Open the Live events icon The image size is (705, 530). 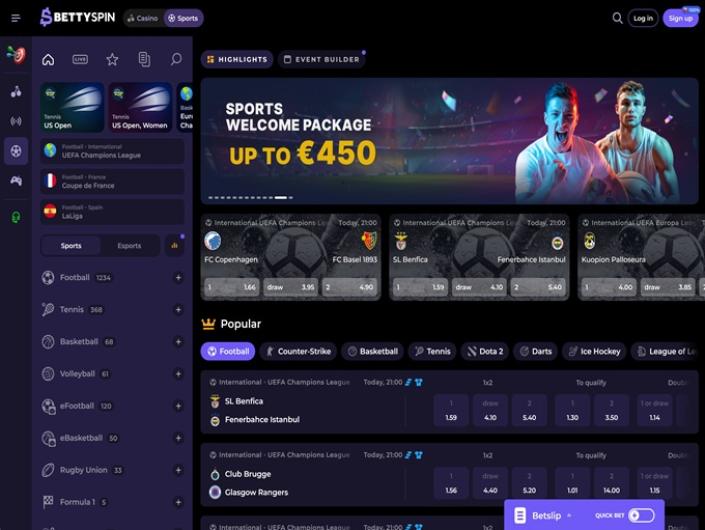click(80, 59)
